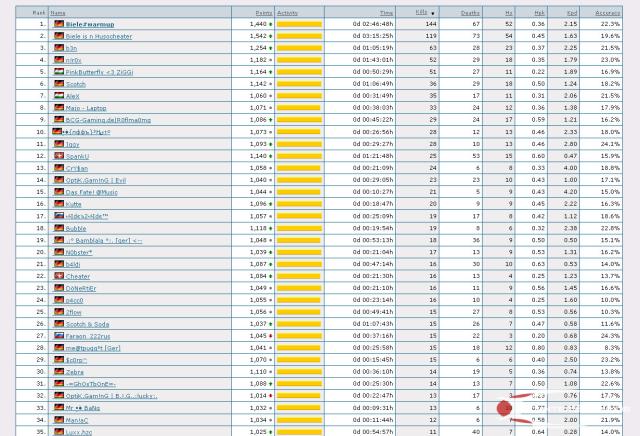The image size is (640, 436).
Task: Click the Swiss flag next to SpankU
Action: (58, 156)
